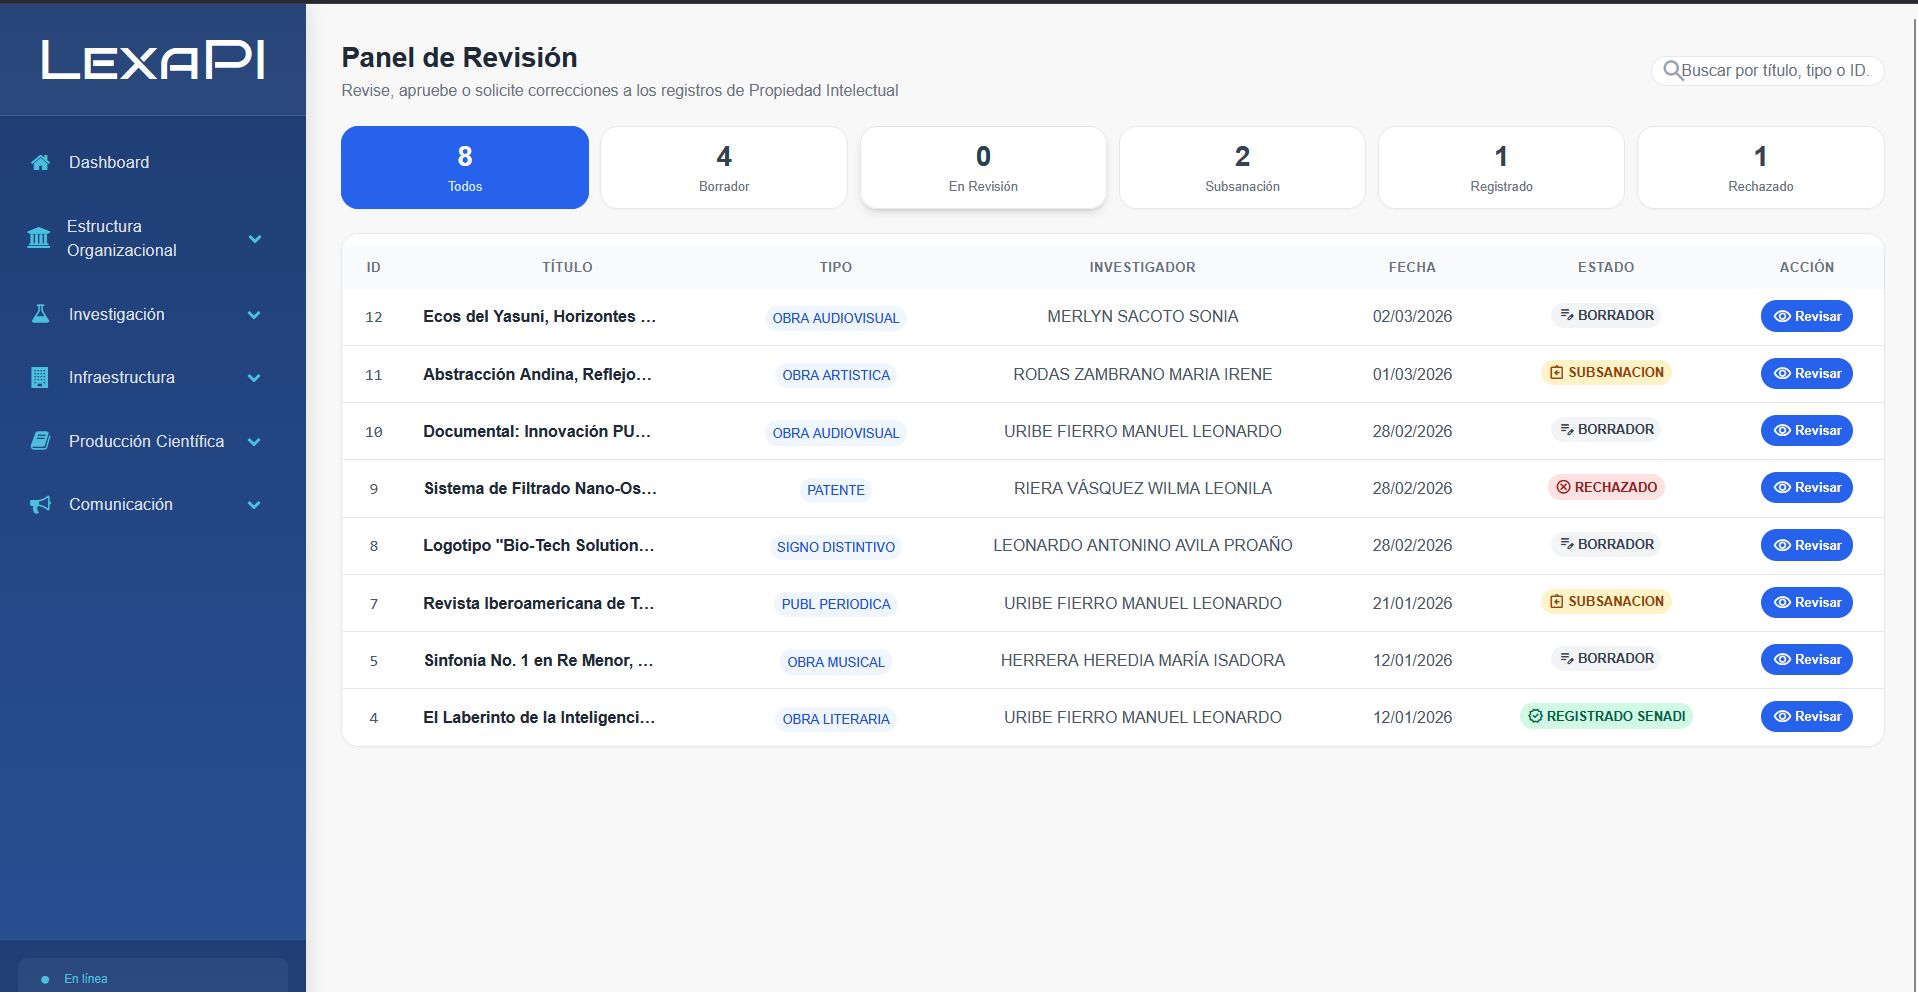
Task: Click the Infraestructura building icon
Action: pyautogui.click(x=40, y=377)
